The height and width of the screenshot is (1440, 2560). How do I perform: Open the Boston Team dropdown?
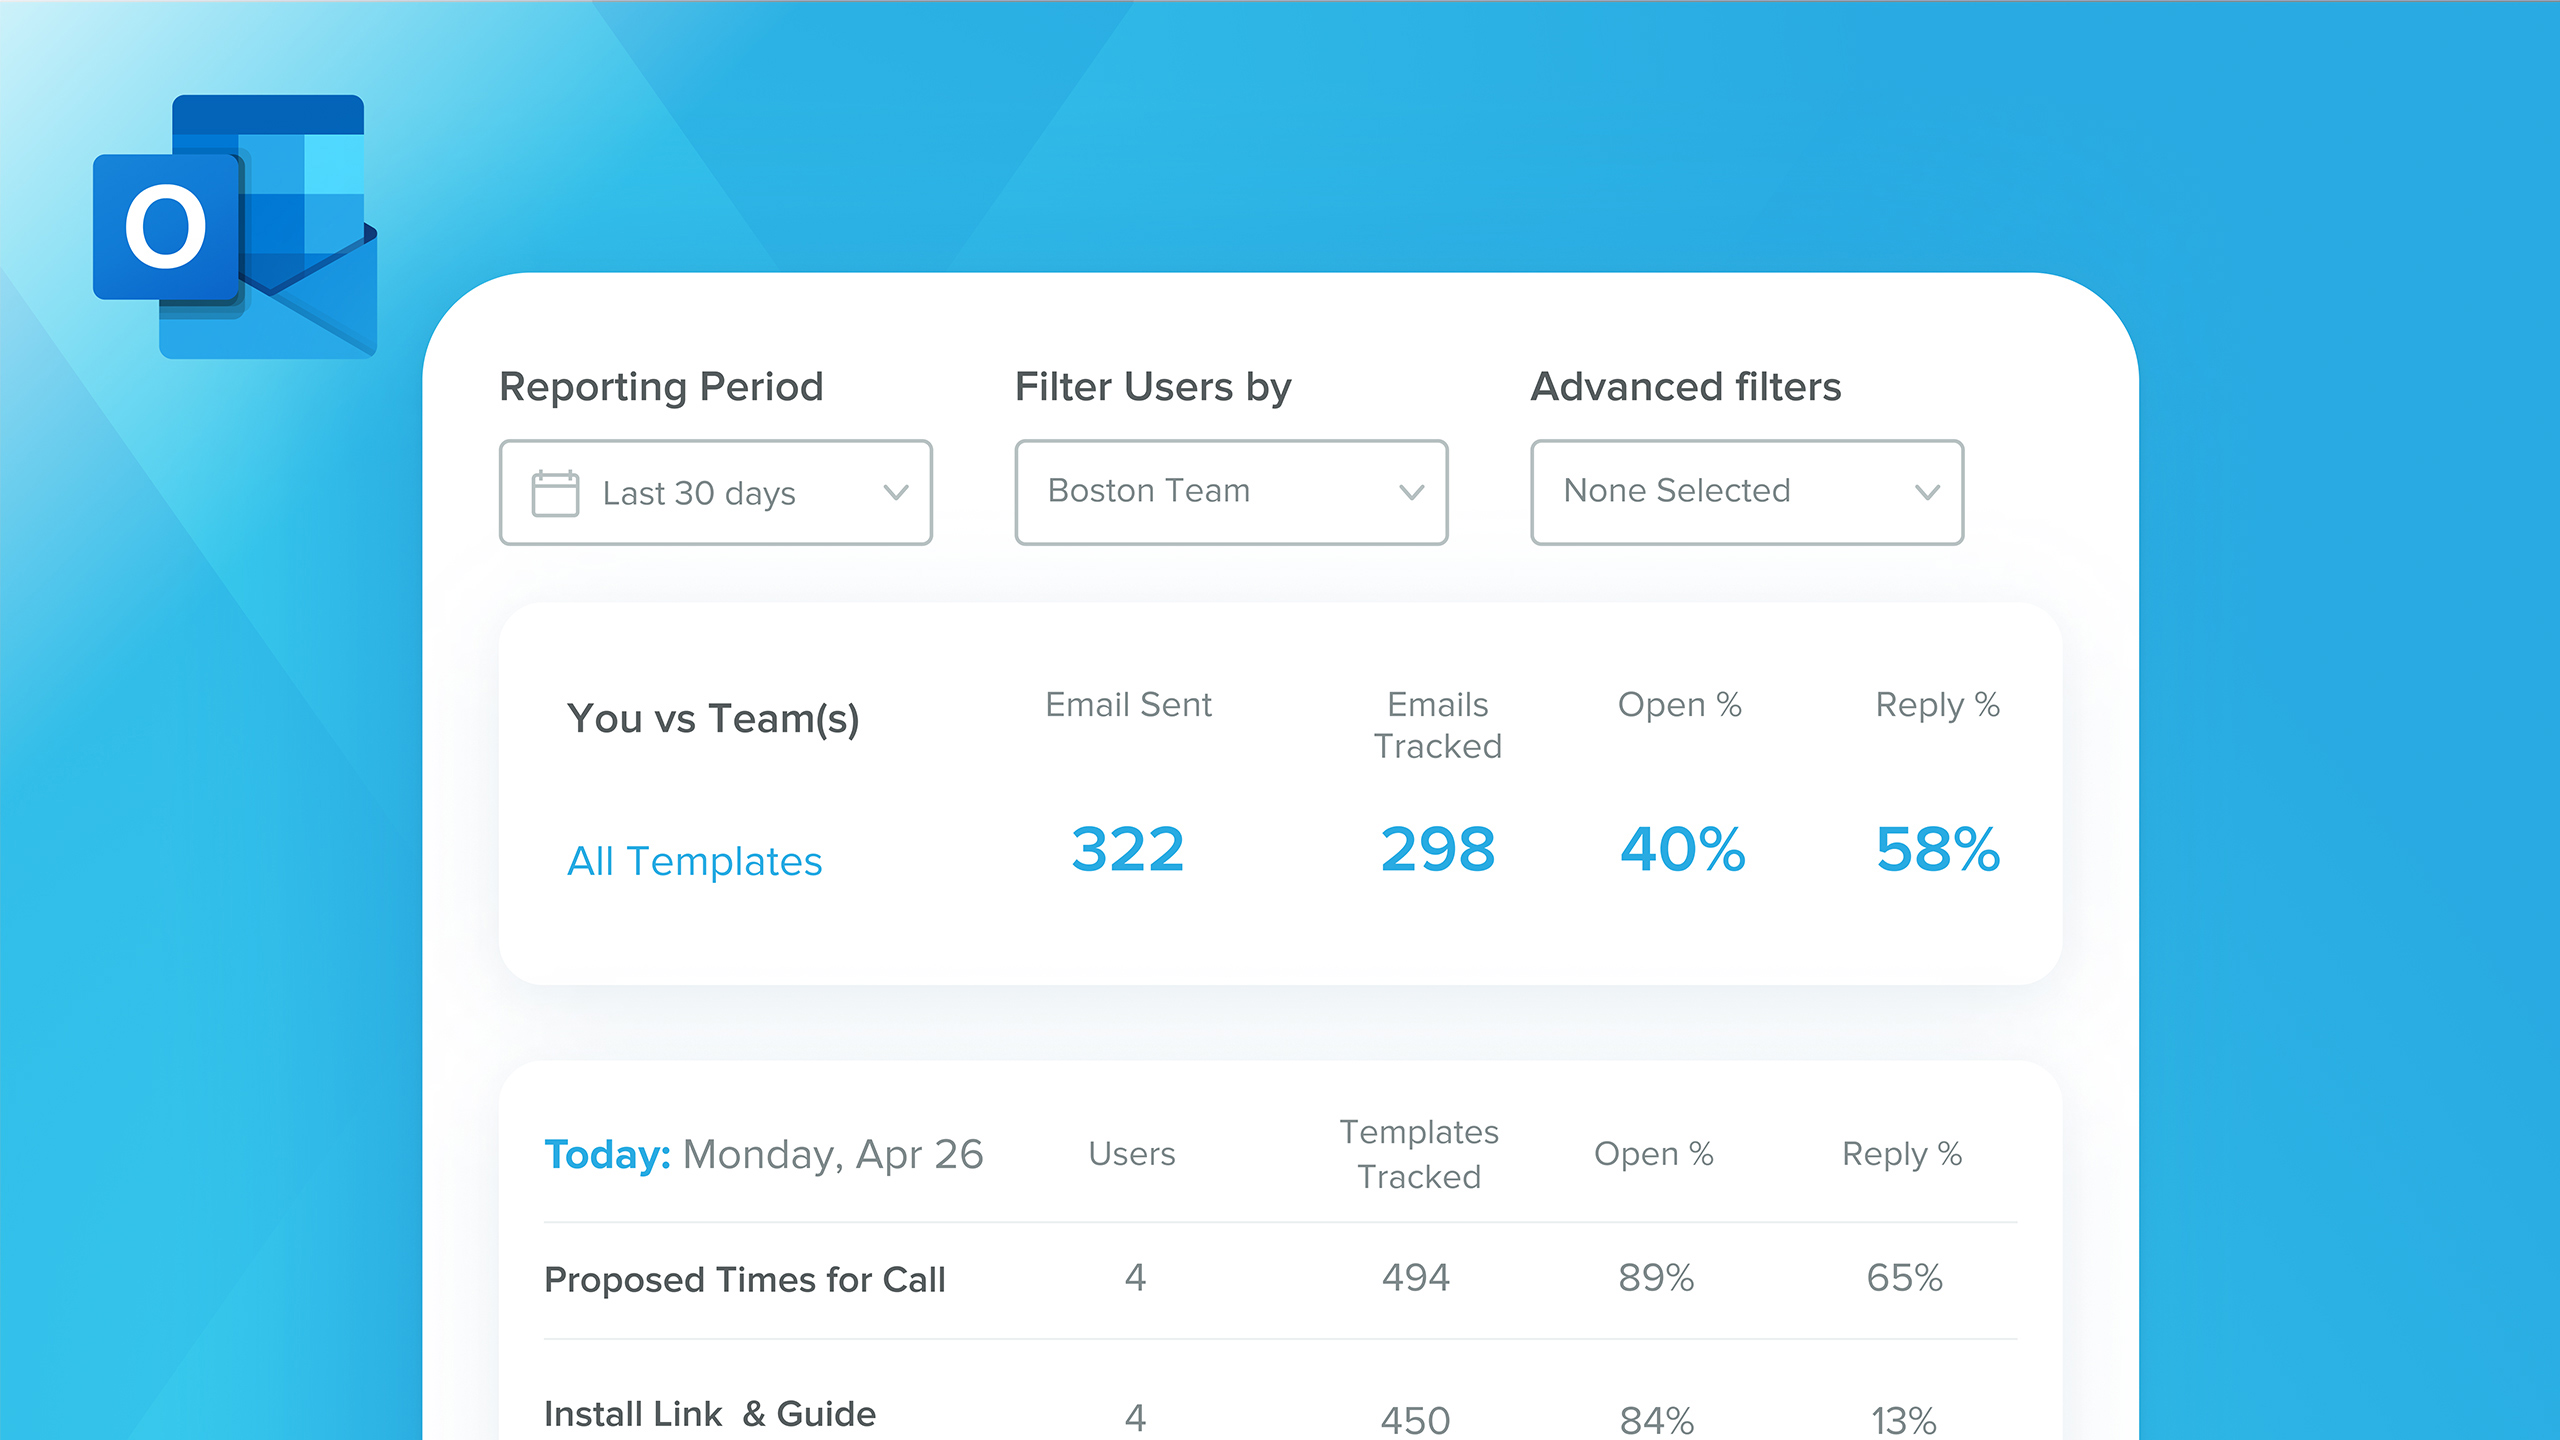click(x=1231, y=492)
